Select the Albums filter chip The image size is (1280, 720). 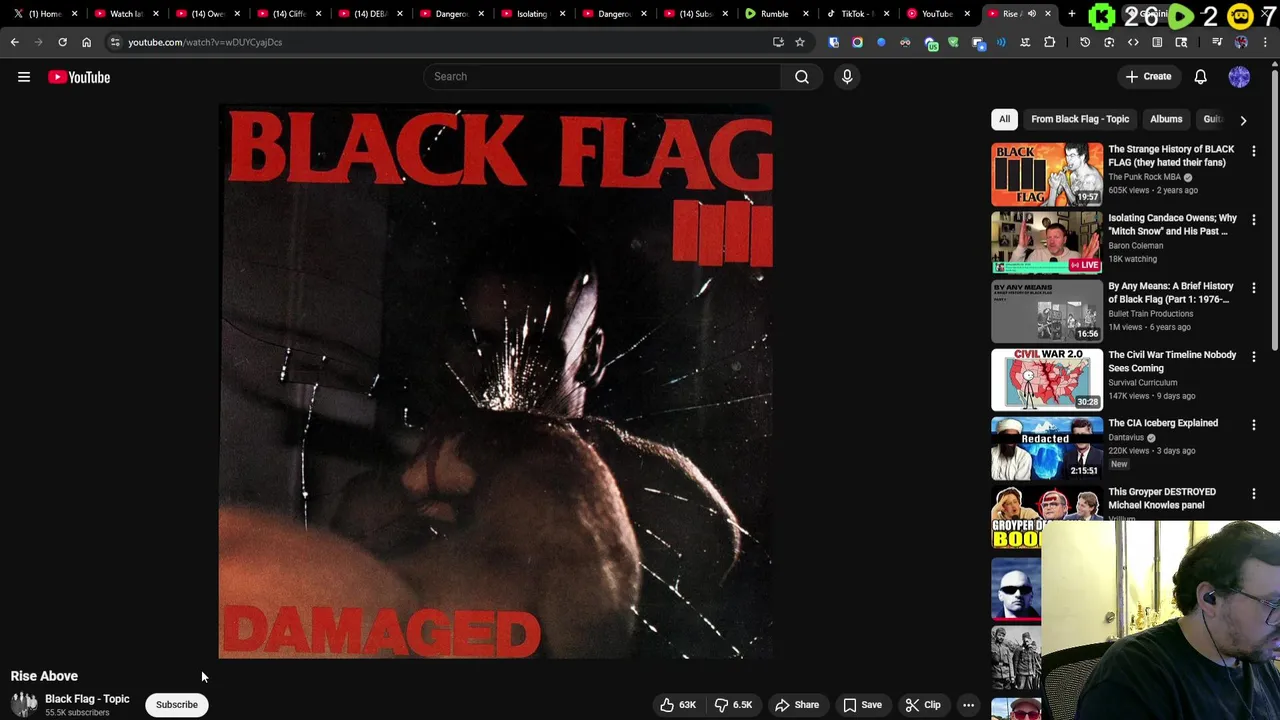1166,119
